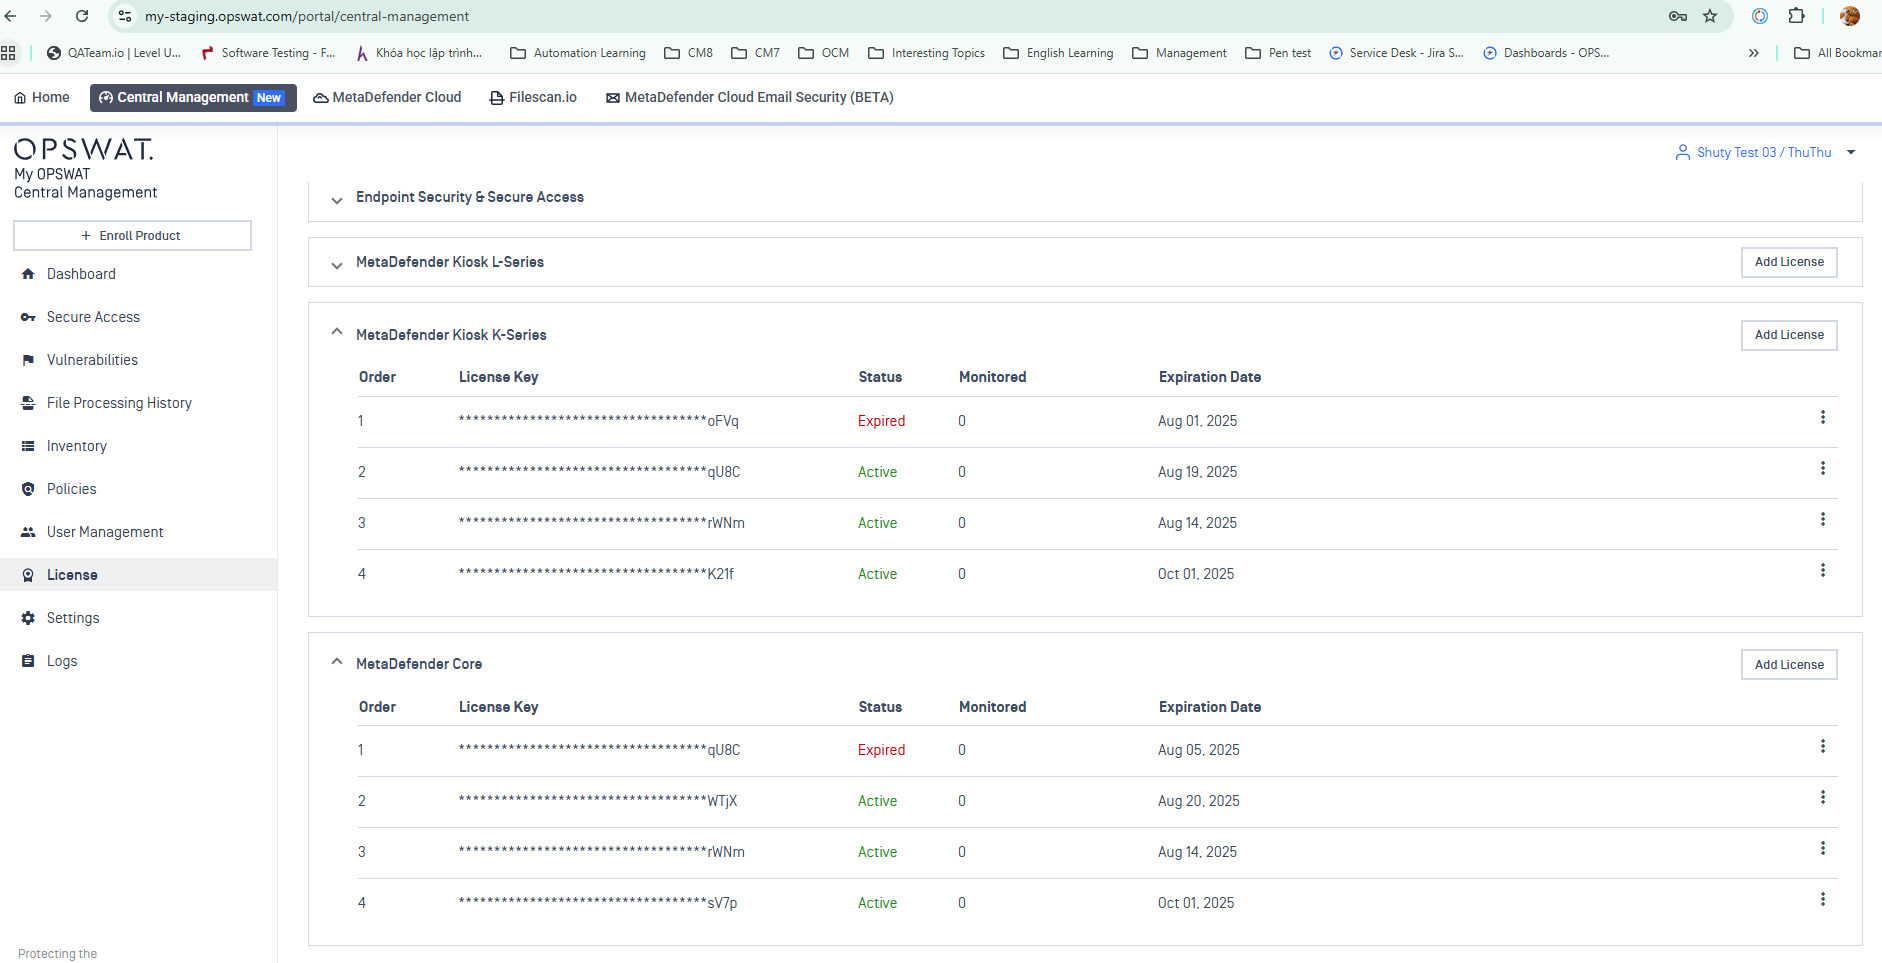Viewport: 1882px width, 963px height.
Task: Click site information icon in address bar
Action: pos(125,16)
